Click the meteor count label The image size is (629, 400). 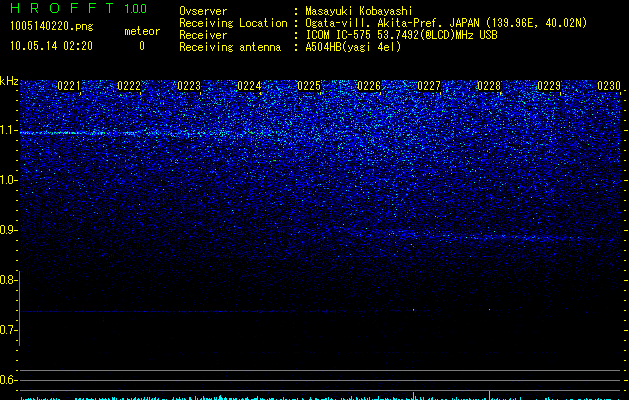pos(142,31)
